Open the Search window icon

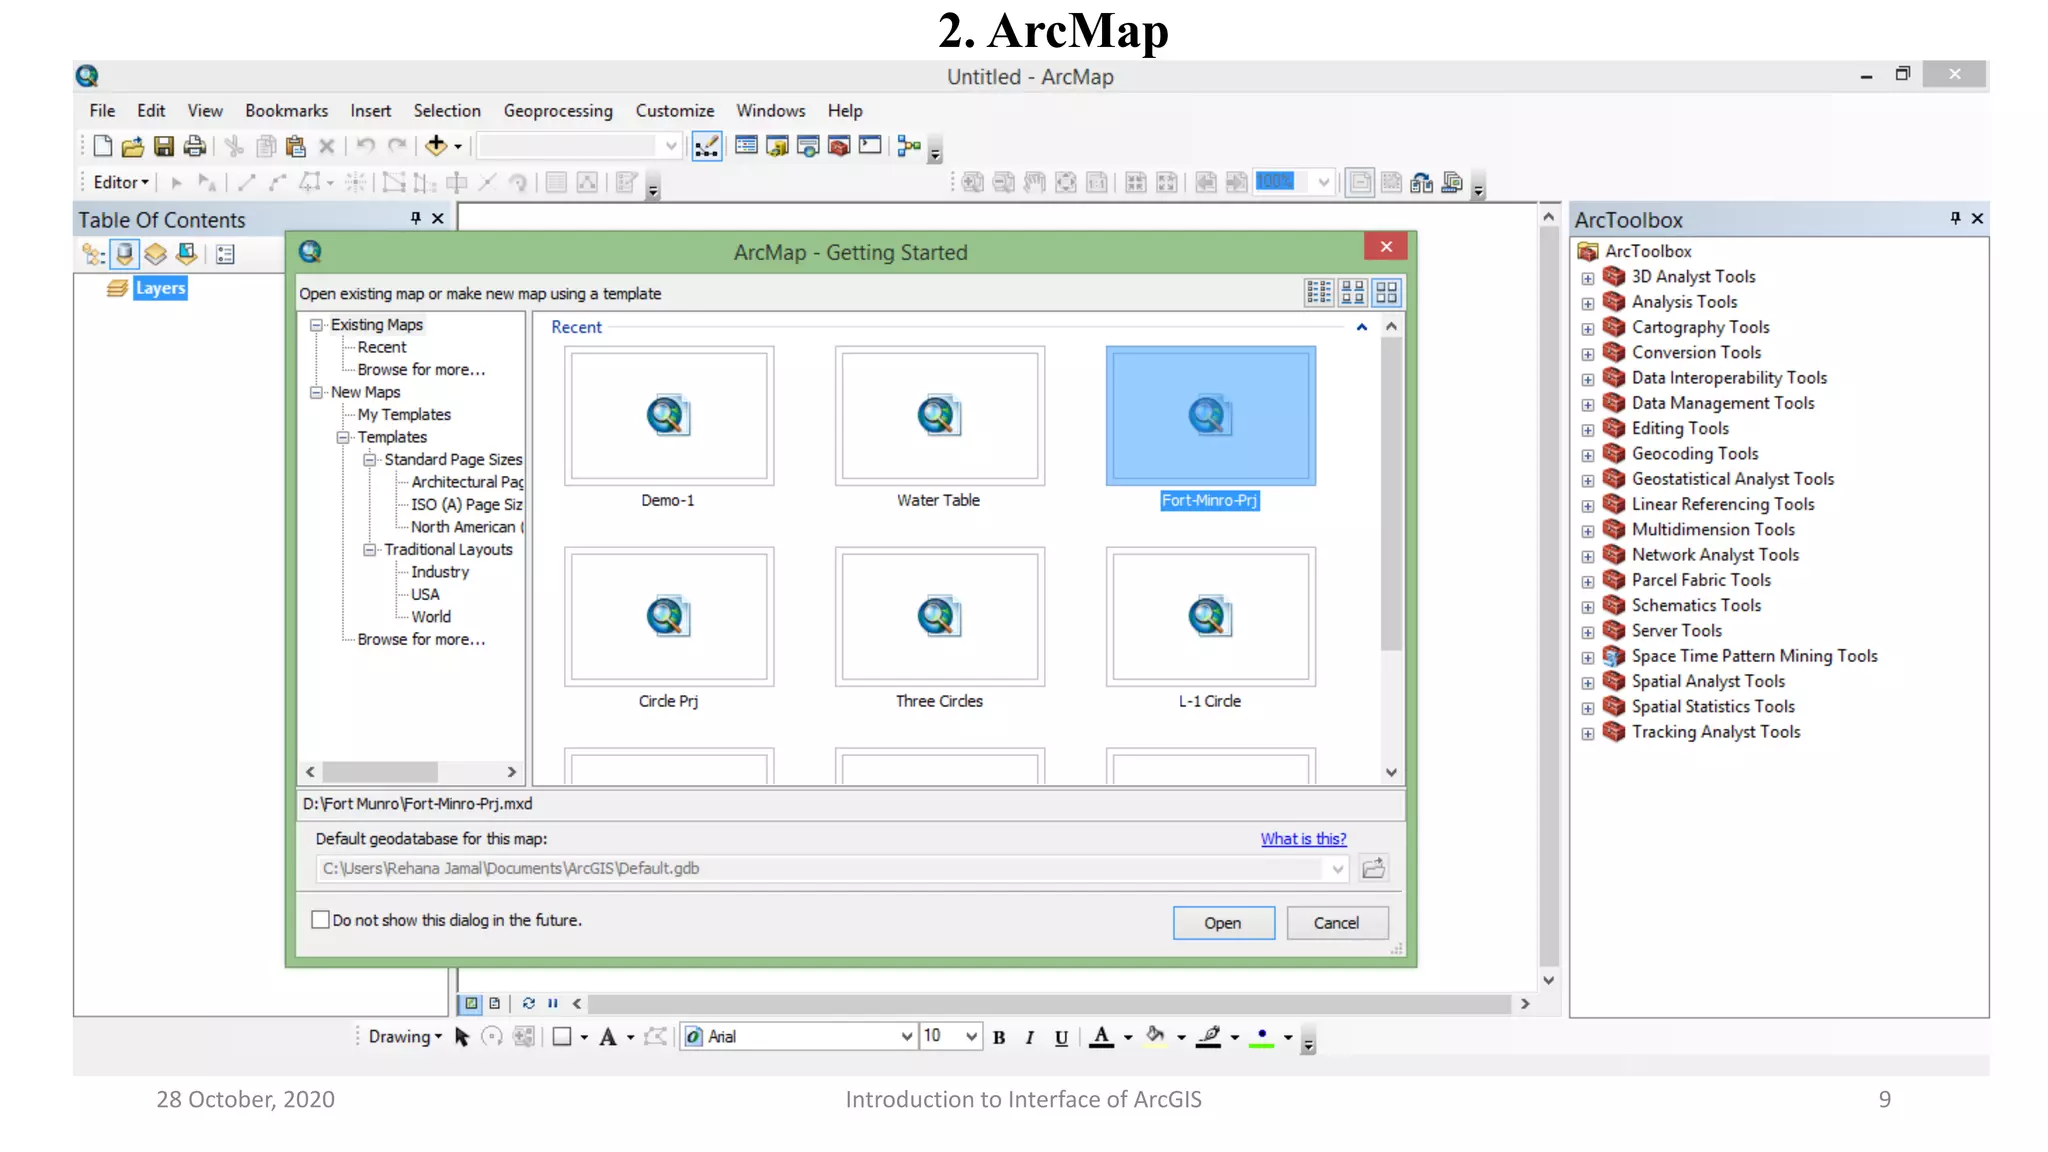click(x=808, y=146)
